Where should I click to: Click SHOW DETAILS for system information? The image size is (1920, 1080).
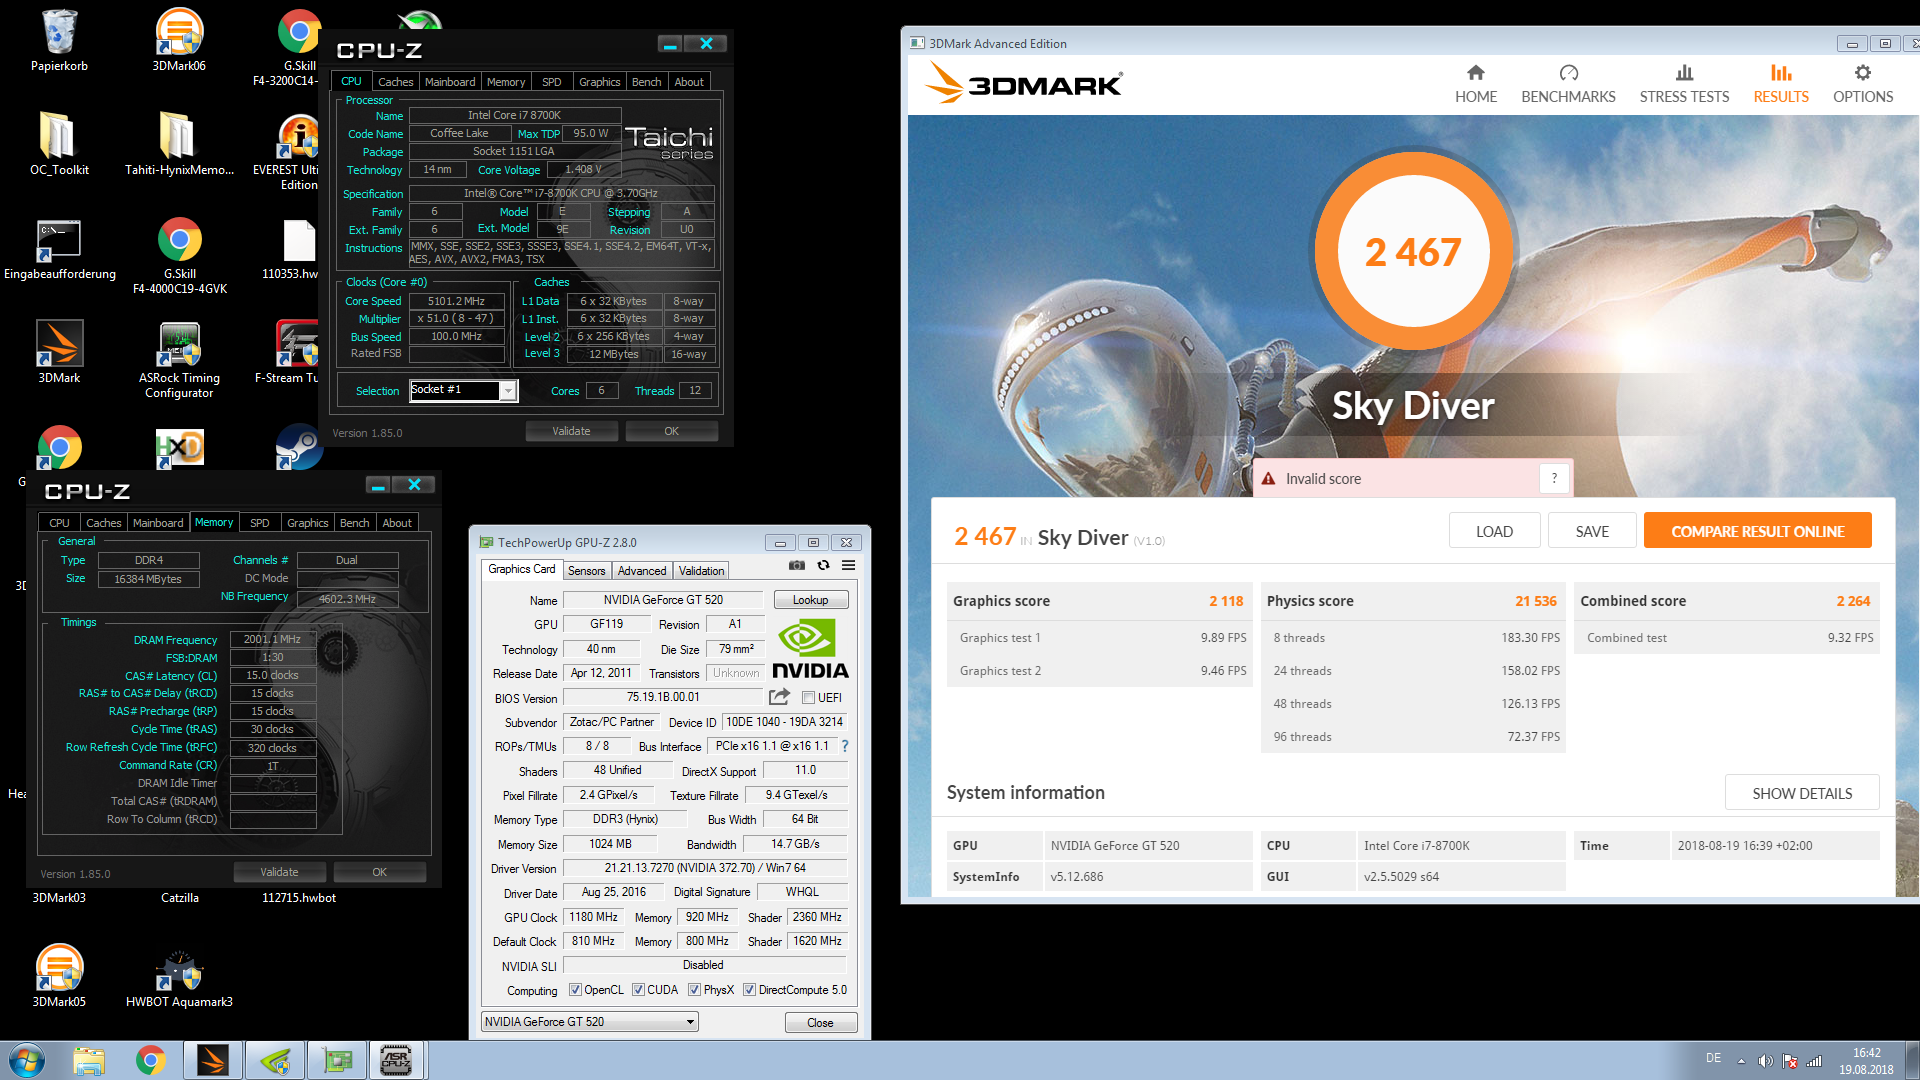tap(1802, 793)
